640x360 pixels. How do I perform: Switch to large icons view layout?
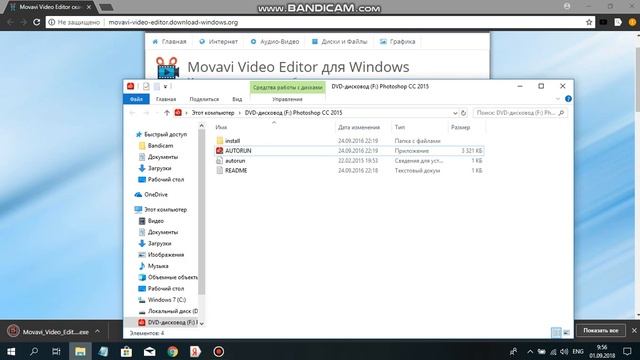coord(567,333)
